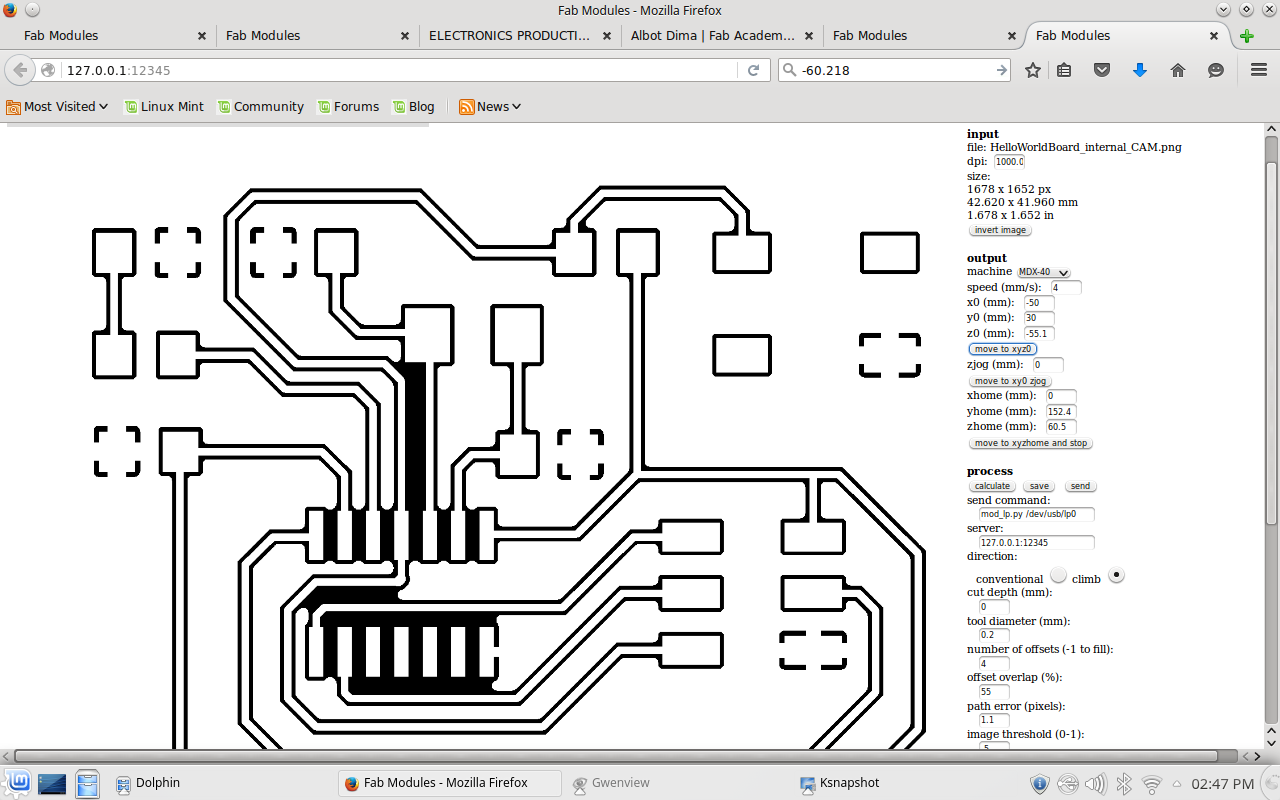Open the News feed bookmark dropdown

click(490, 106)
